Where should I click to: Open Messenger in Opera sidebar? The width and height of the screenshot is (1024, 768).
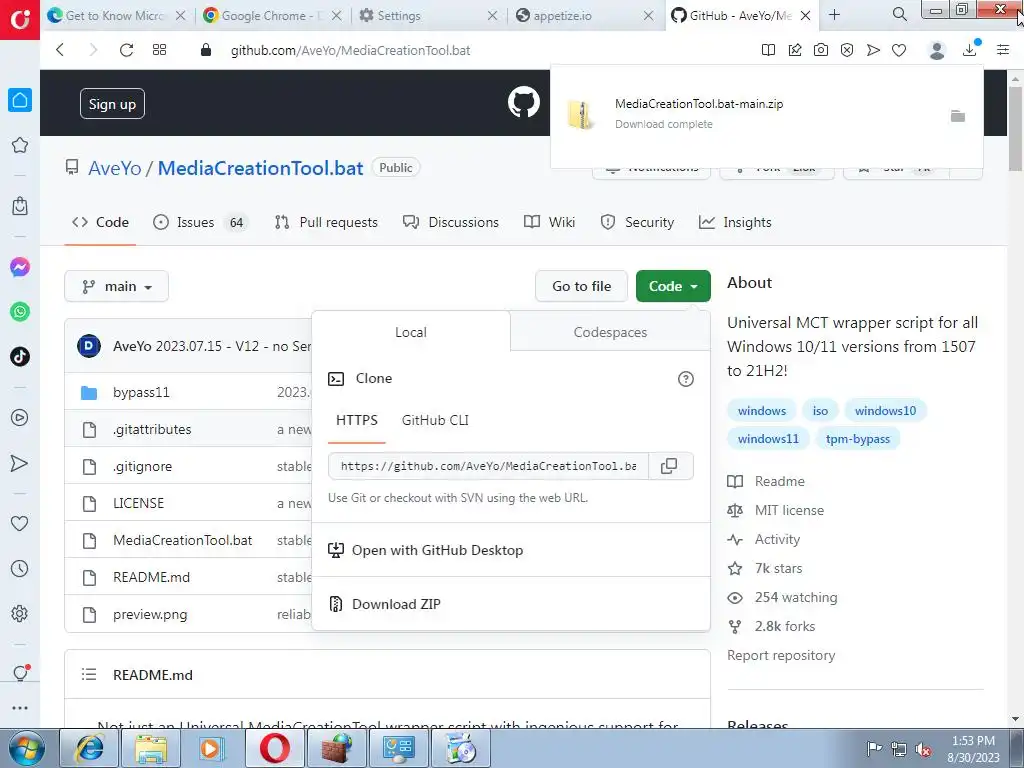pyautogui.click(x=20, y=267)
